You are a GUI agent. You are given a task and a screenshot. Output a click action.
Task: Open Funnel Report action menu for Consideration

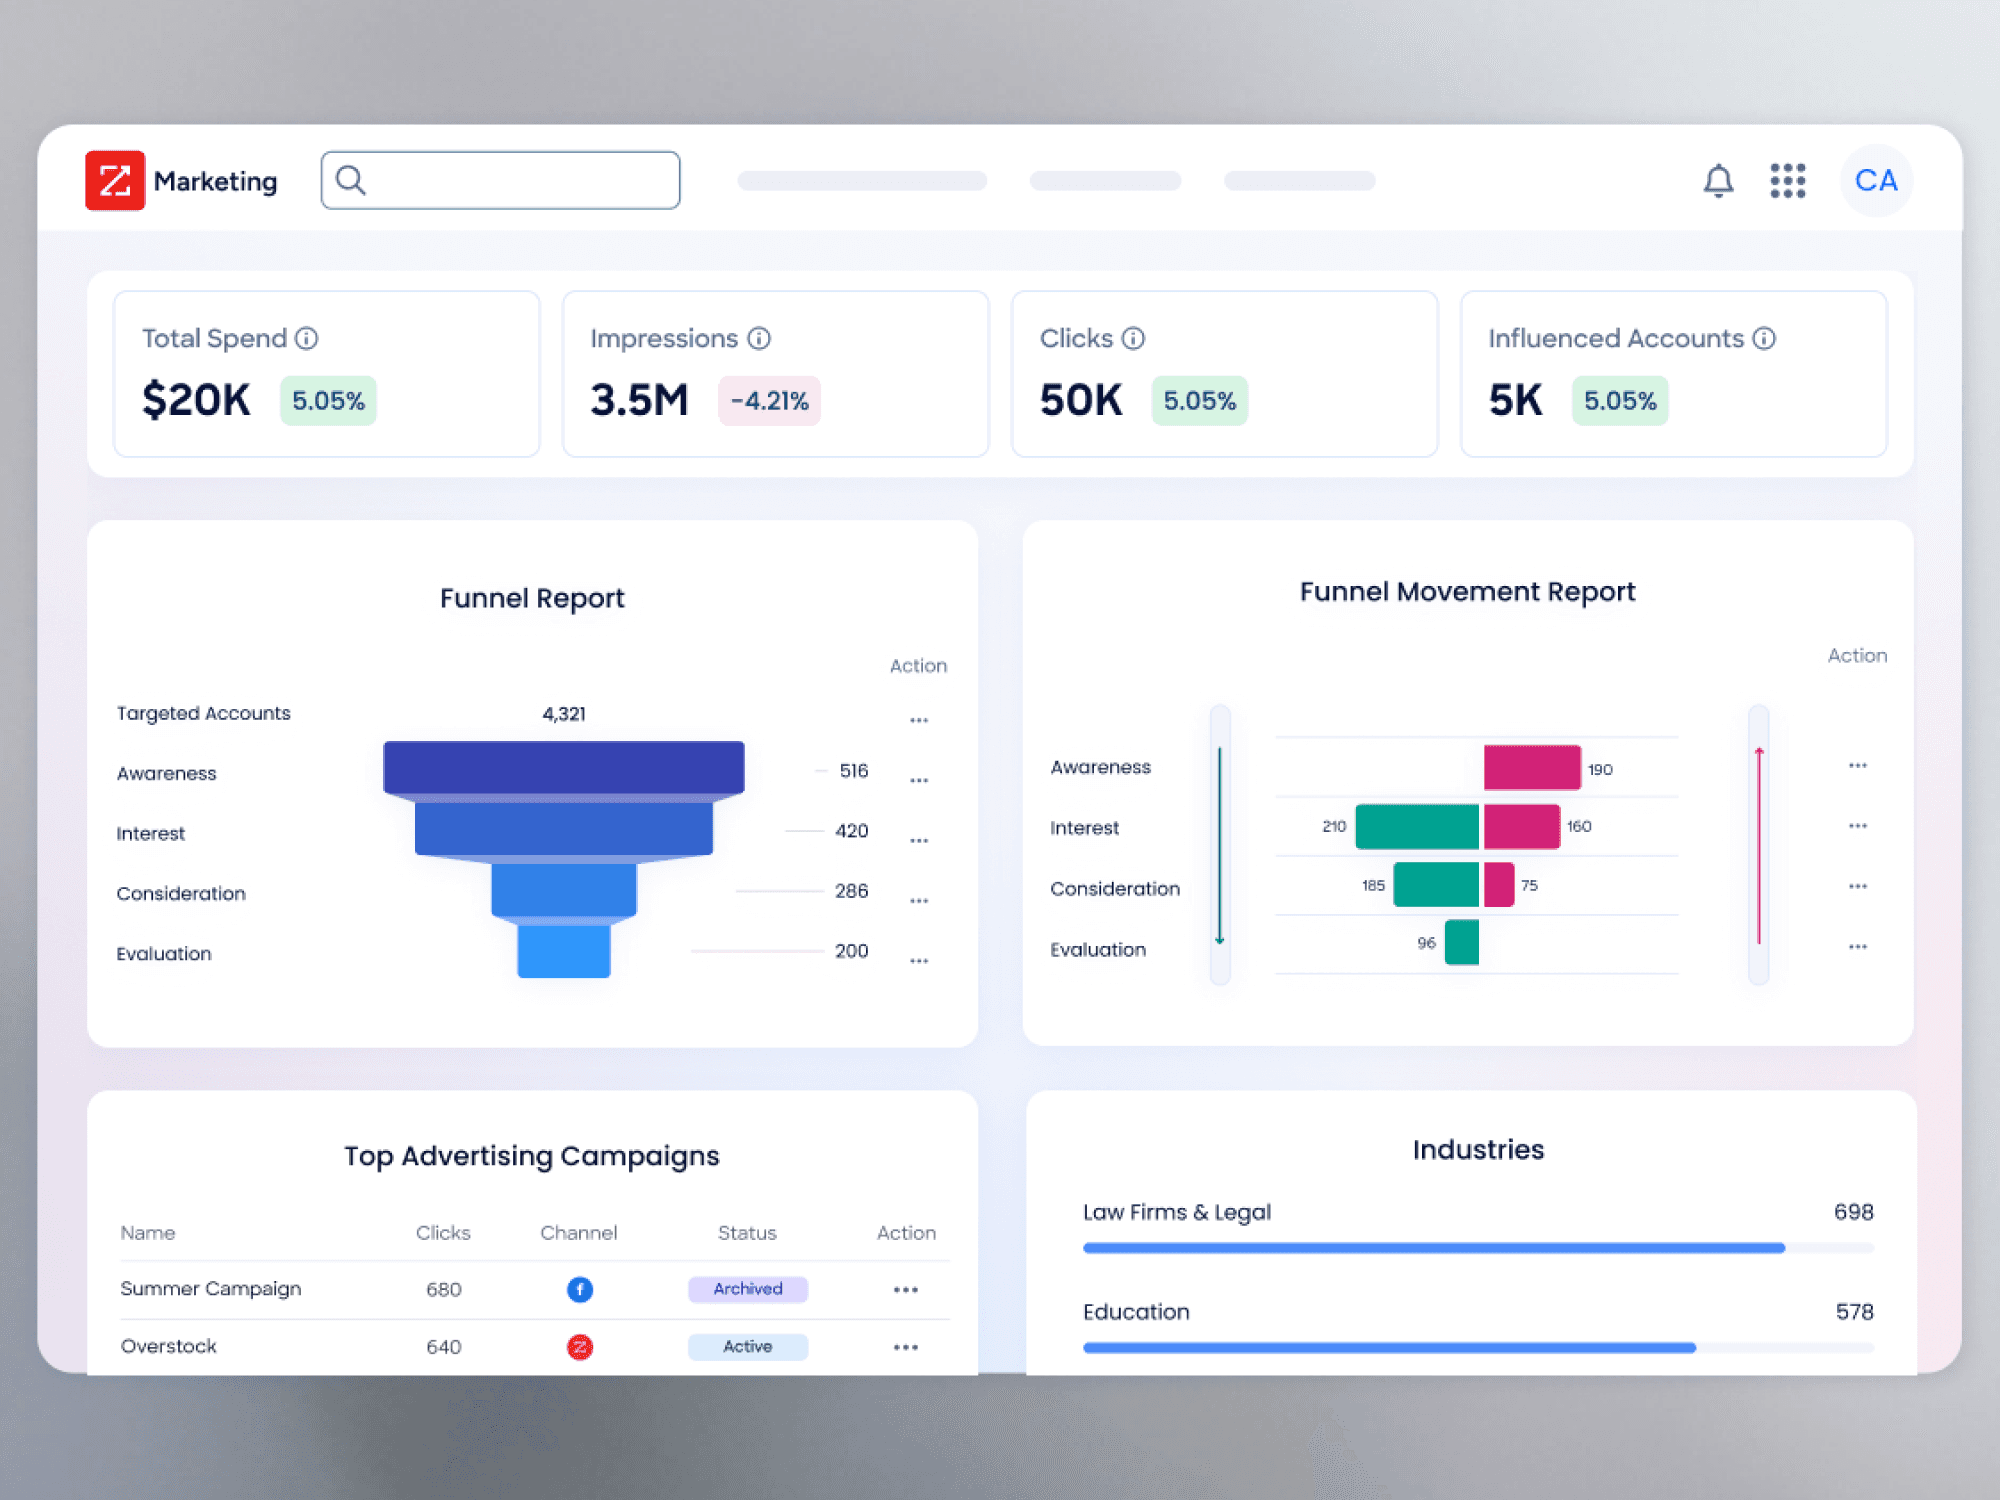click(x=919, y=901)
